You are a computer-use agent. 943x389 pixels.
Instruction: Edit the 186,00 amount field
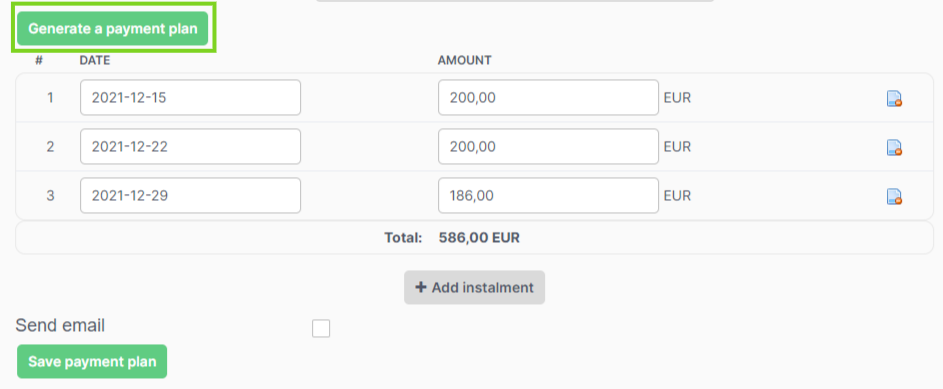[548, 195]
